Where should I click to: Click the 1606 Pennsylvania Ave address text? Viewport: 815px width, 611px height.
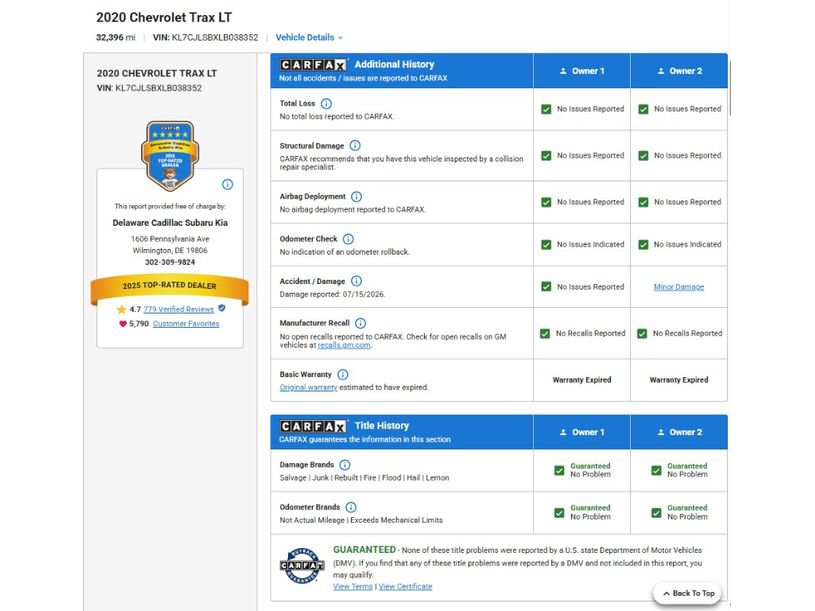click(170, 239)
